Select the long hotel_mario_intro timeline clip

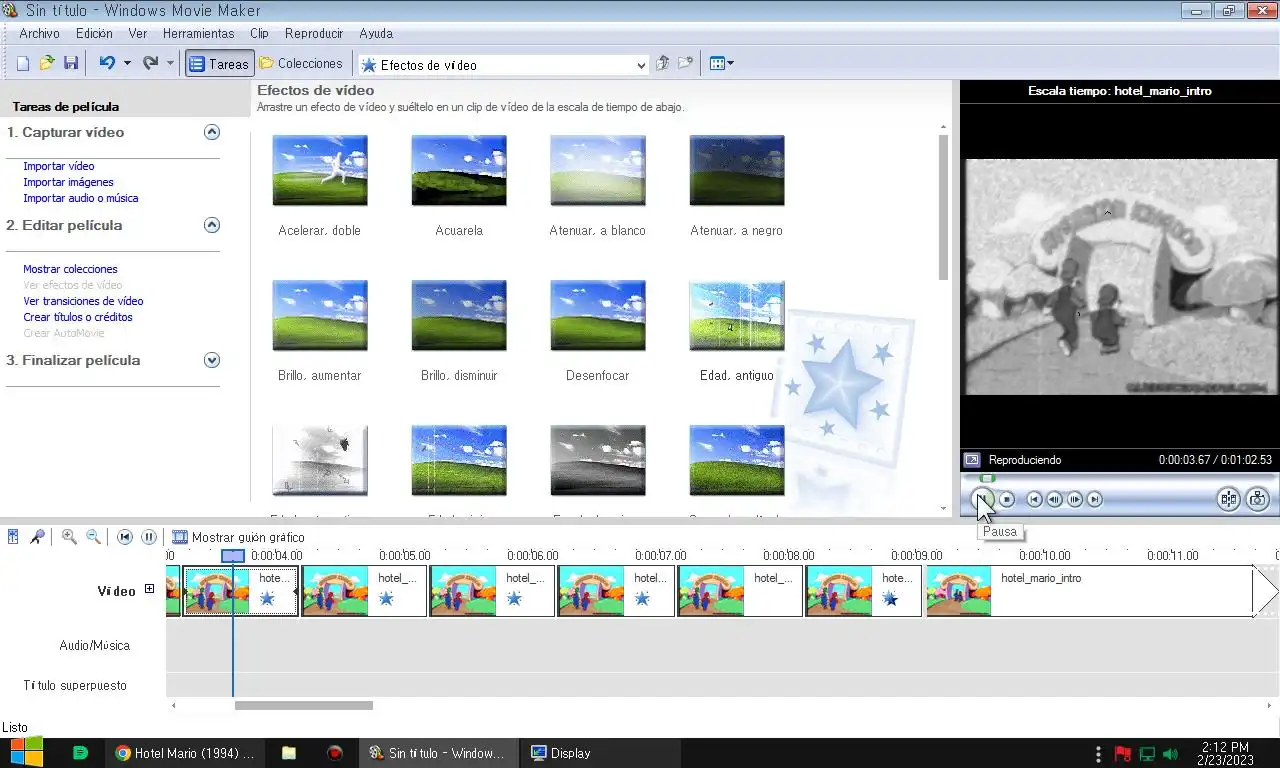(x=1090, y=591)
